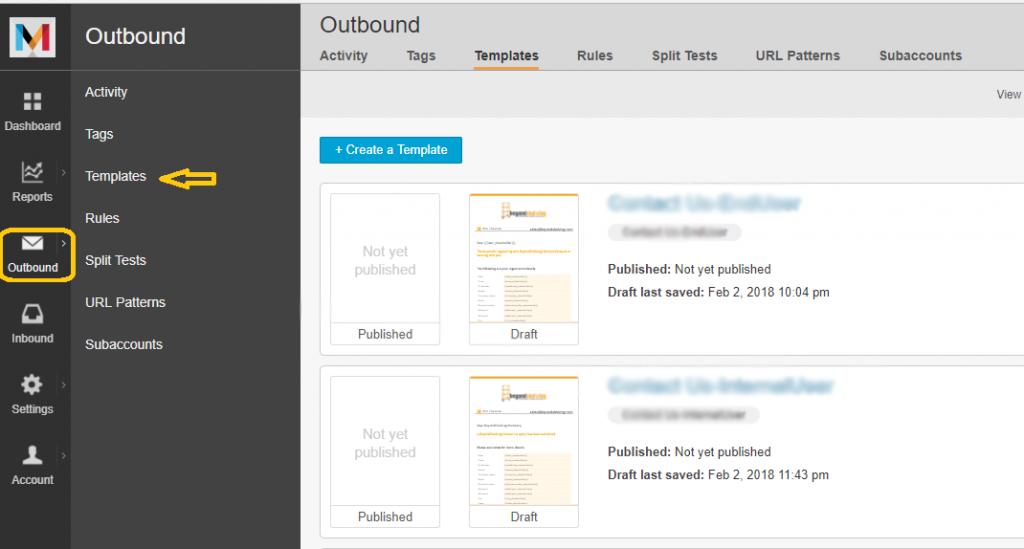Open Subaccounts from the sidebar menu
1024x549 pixels.
pyautogui.click(x=124, y=344)
